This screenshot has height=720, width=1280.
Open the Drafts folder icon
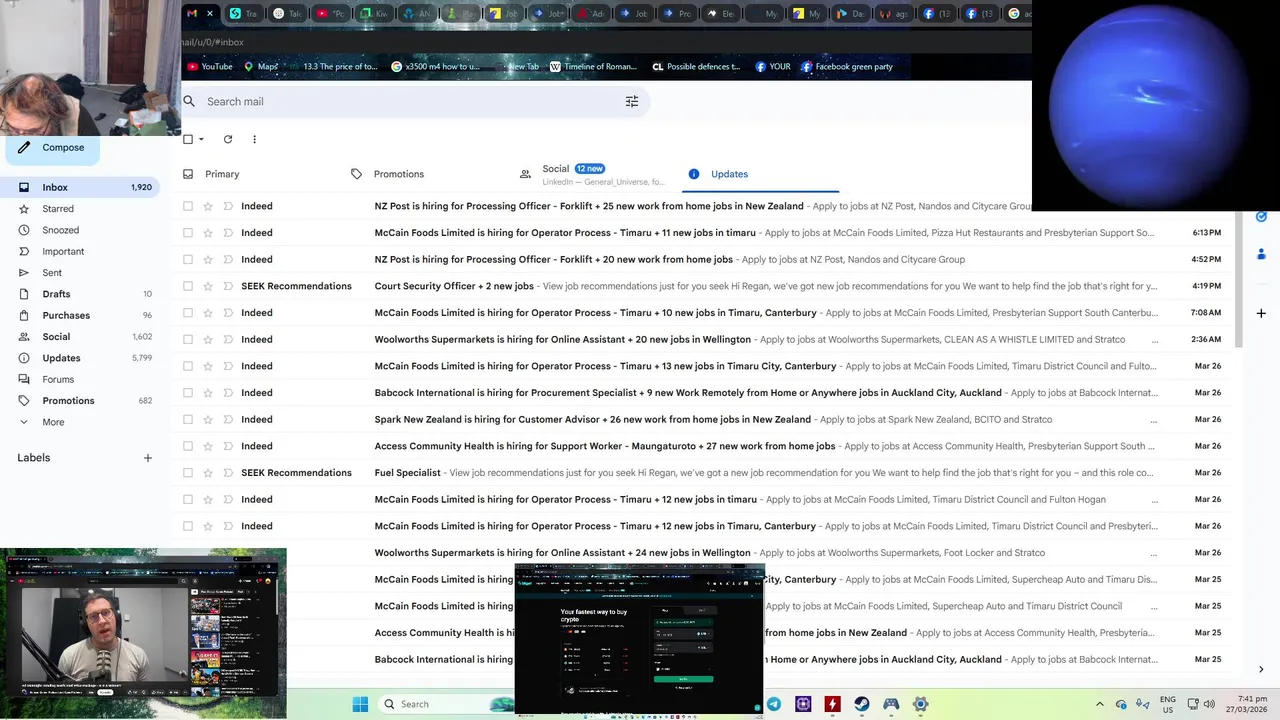[x=24, y=294]
